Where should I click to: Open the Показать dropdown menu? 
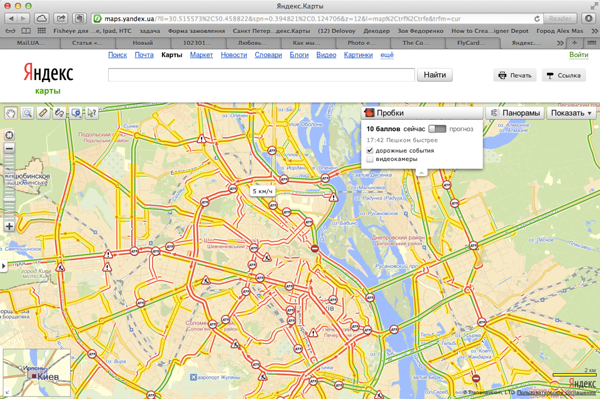pos(571,113)
